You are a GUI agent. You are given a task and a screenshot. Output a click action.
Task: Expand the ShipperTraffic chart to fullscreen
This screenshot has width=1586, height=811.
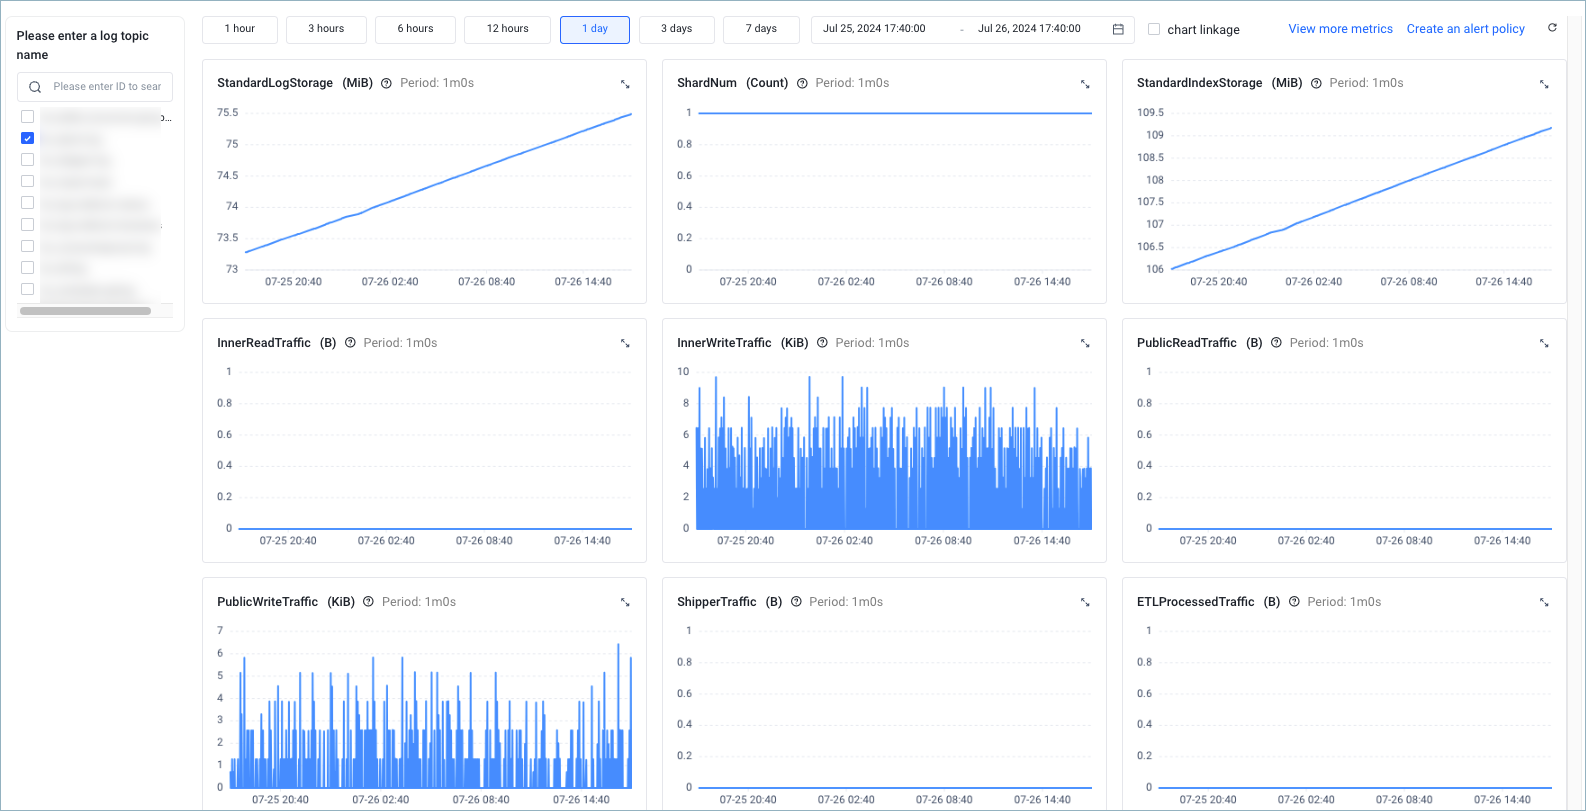point(1085,602)
